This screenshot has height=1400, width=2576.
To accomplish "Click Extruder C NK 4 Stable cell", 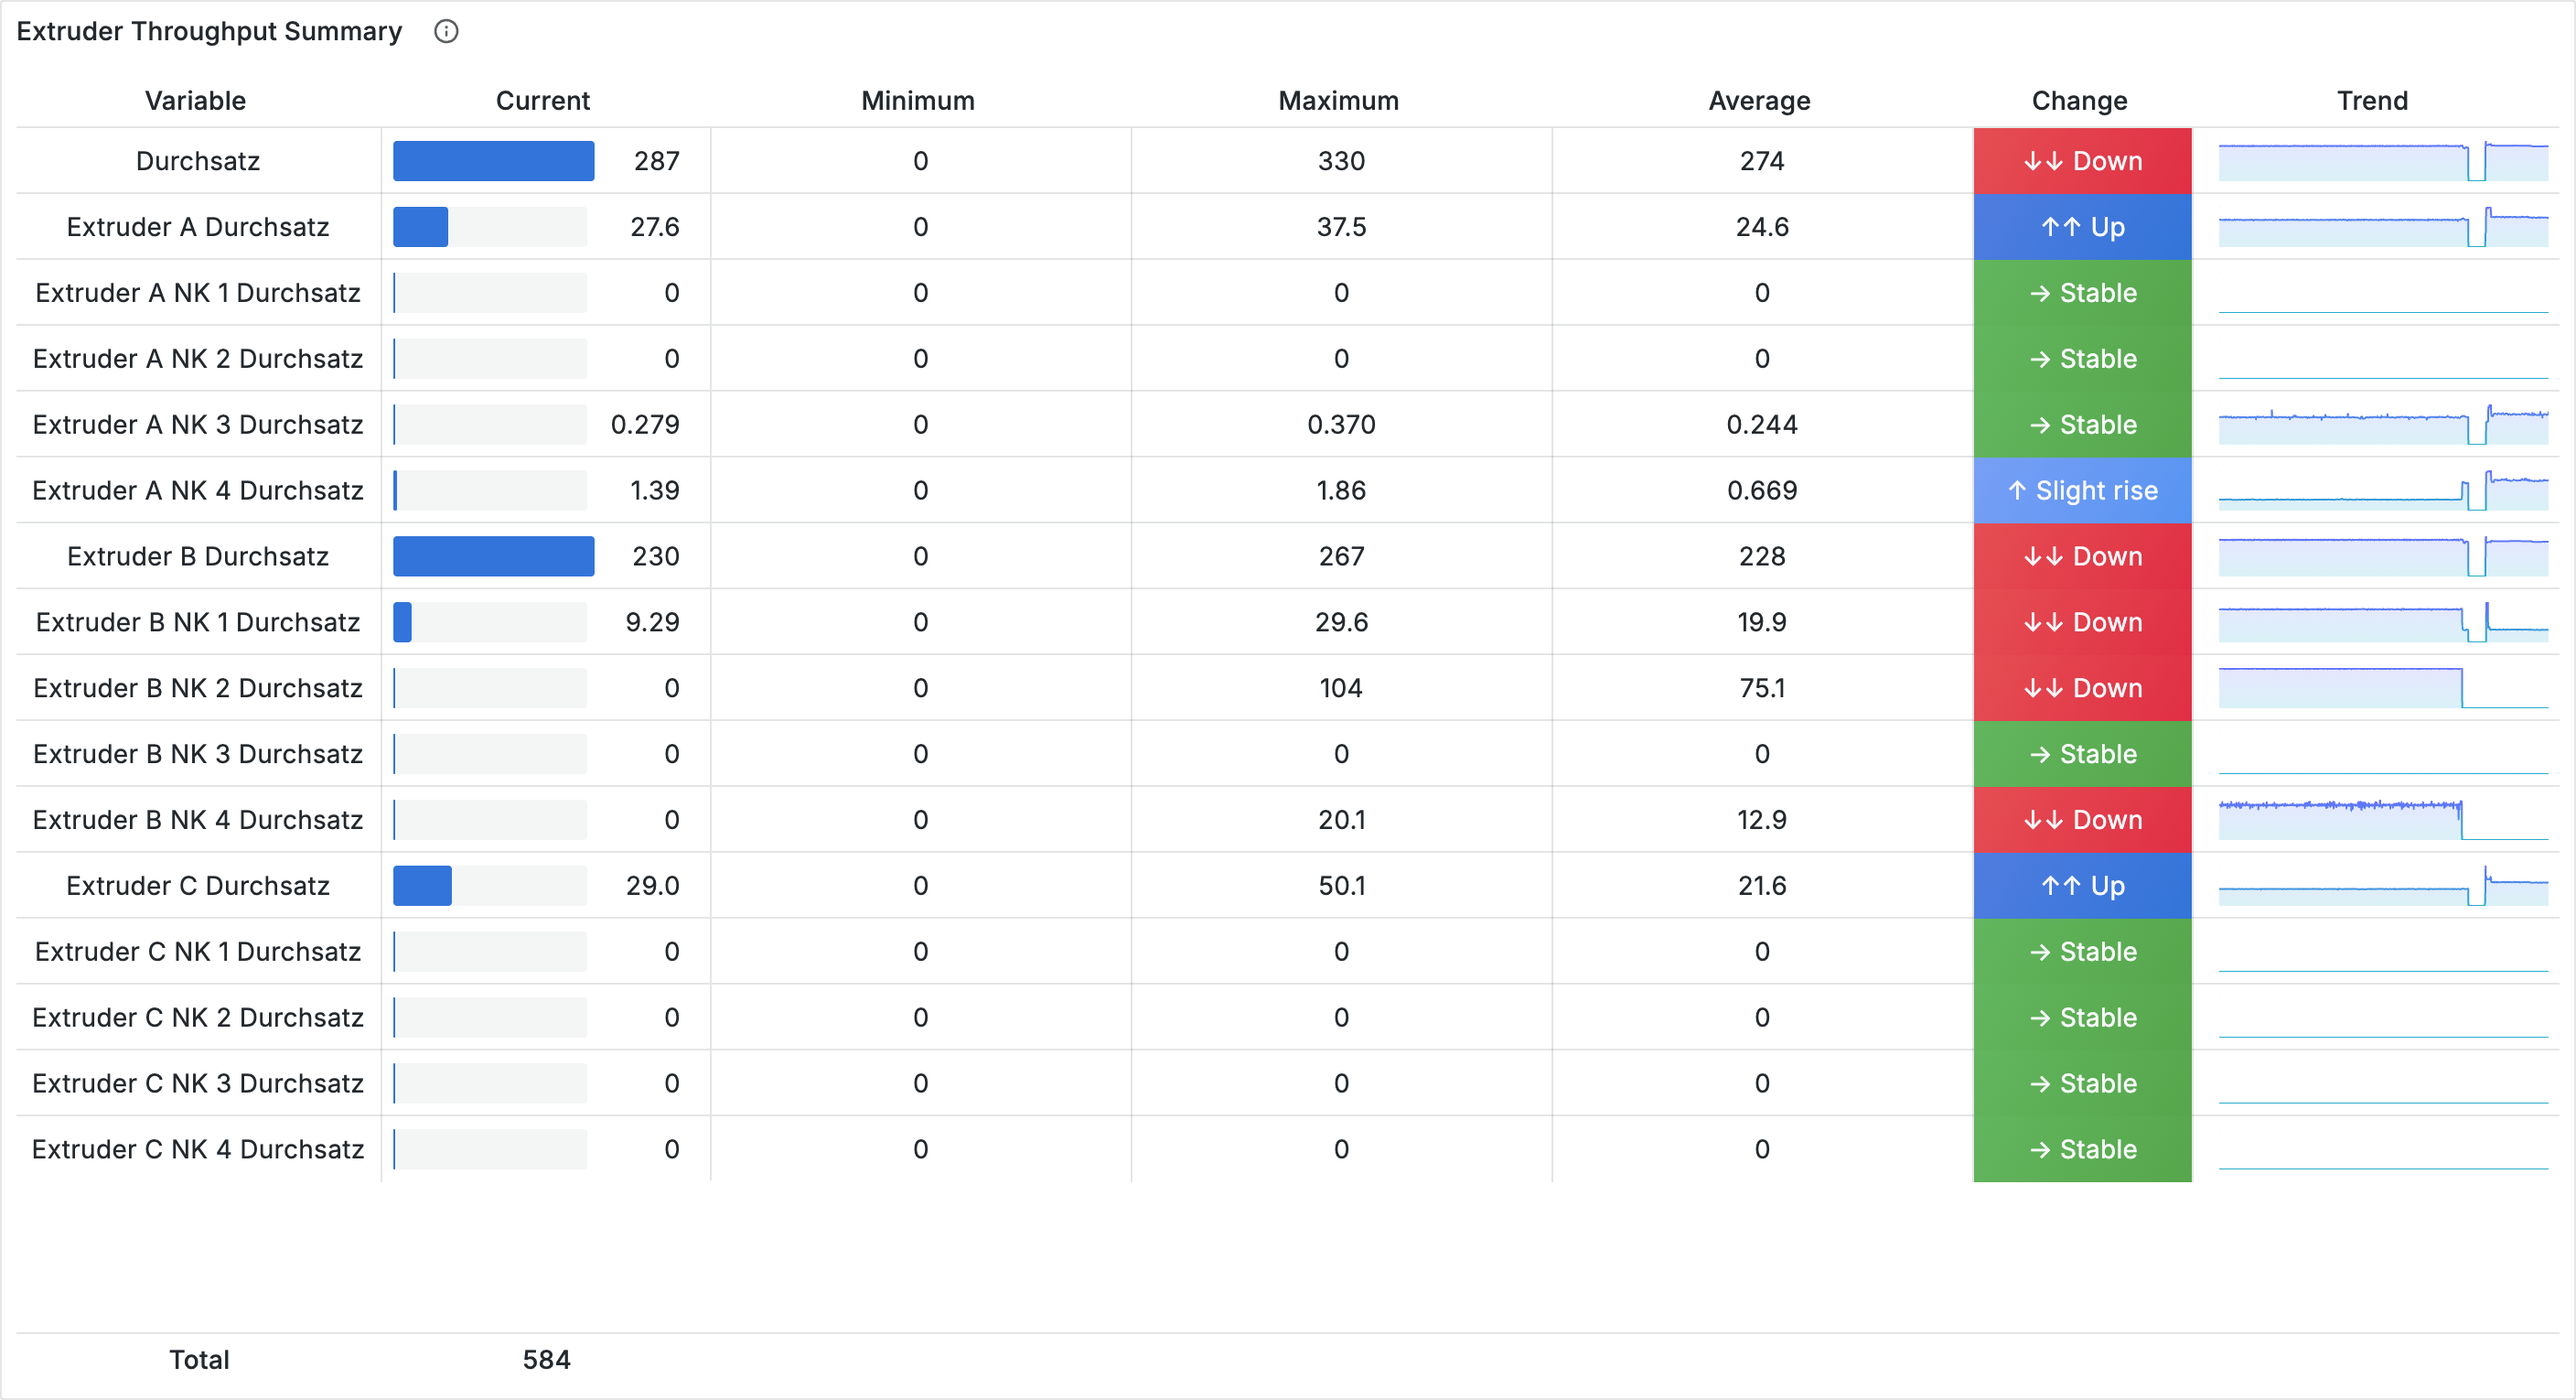I will (x=2082, y=1149).
